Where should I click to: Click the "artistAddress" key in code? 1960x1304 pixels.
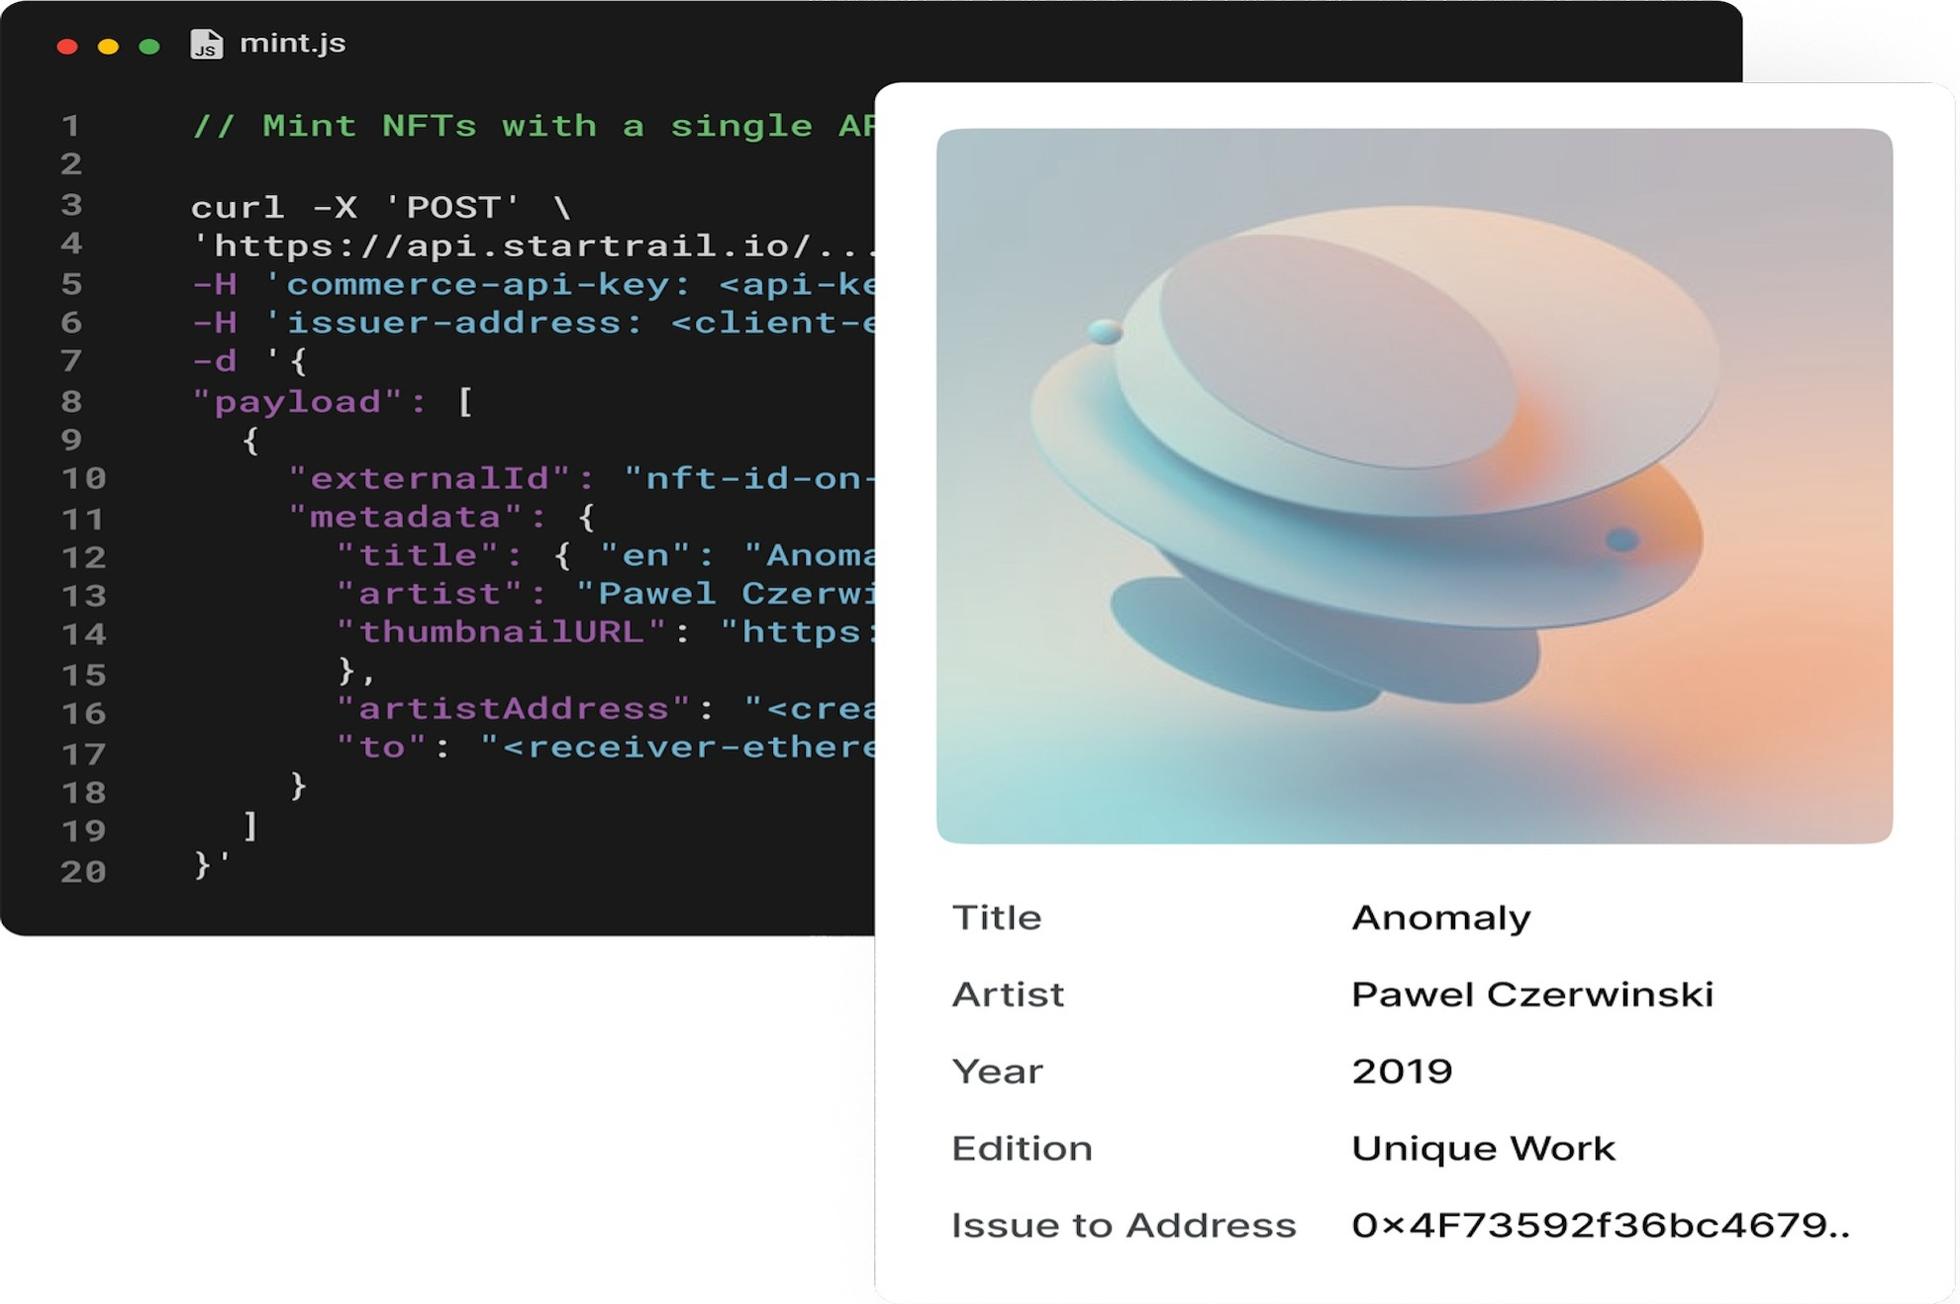tap(512, 708)
